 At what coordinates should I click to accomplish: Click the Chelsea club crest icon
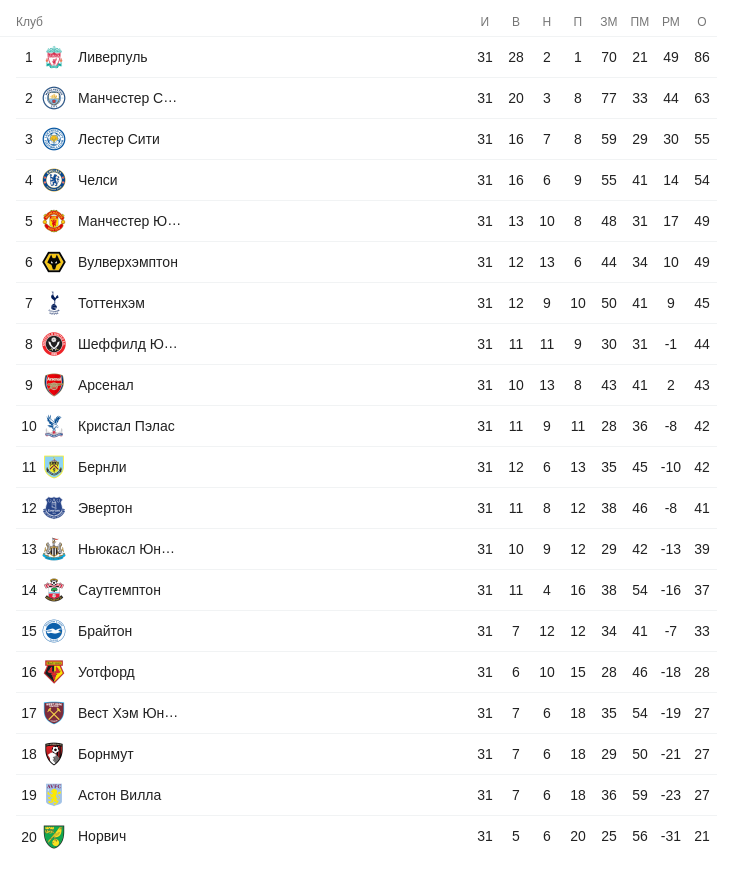click(x=54, y=180)
